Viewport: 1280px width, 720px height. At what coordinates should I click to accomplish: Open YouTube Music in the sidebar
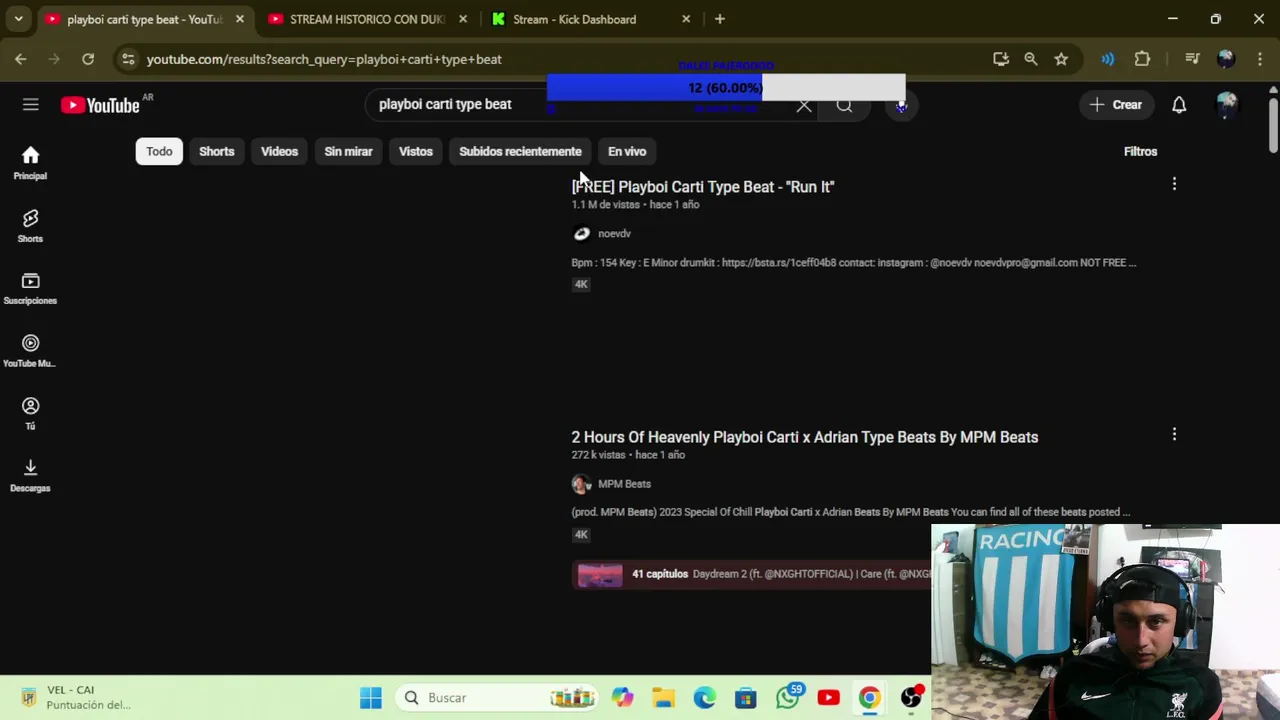[30, 351]
